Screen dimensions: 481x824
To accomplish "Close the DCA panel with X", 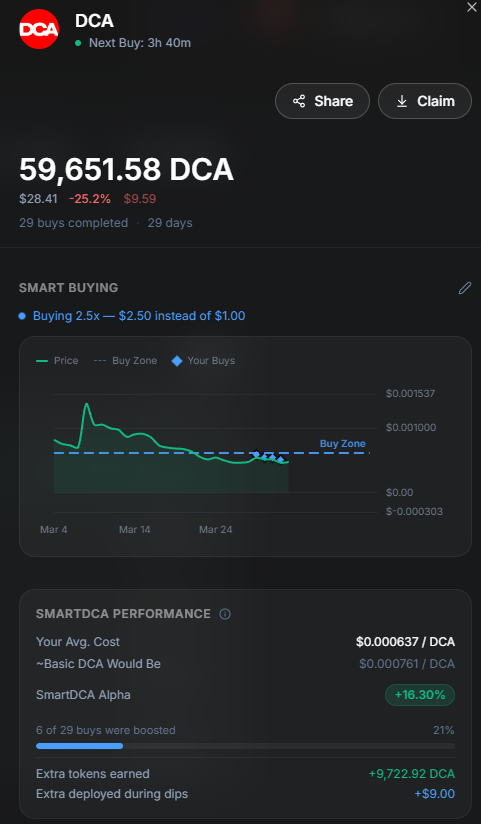I will pyautogui.click(x=472, y=7).
